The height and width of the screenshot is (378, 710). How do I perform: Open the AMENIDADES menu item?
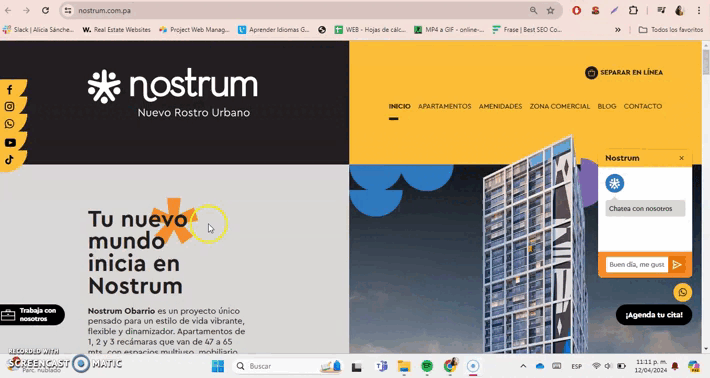(x=500, y=106)
